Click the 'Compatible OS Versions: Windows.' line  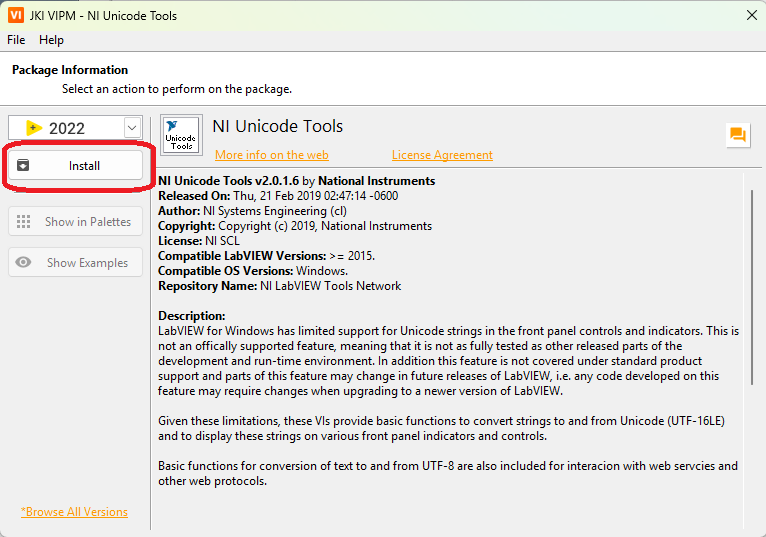coord(253,271)
